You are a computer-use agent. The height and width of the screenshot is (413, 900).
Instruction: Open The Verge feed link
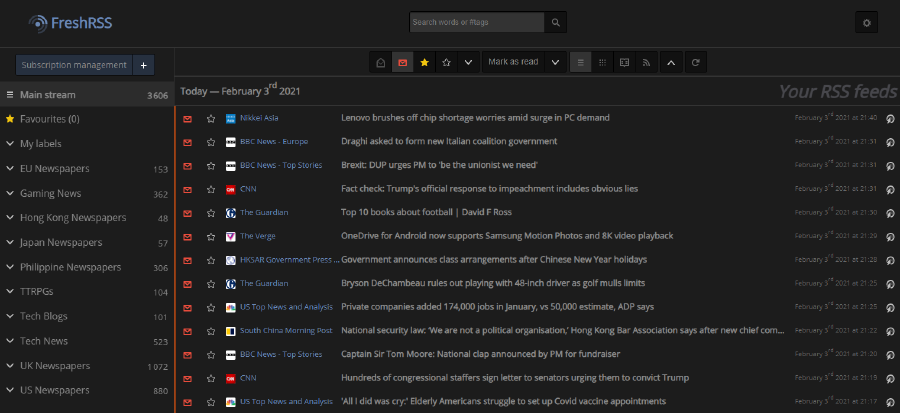[x=258, y=236]
